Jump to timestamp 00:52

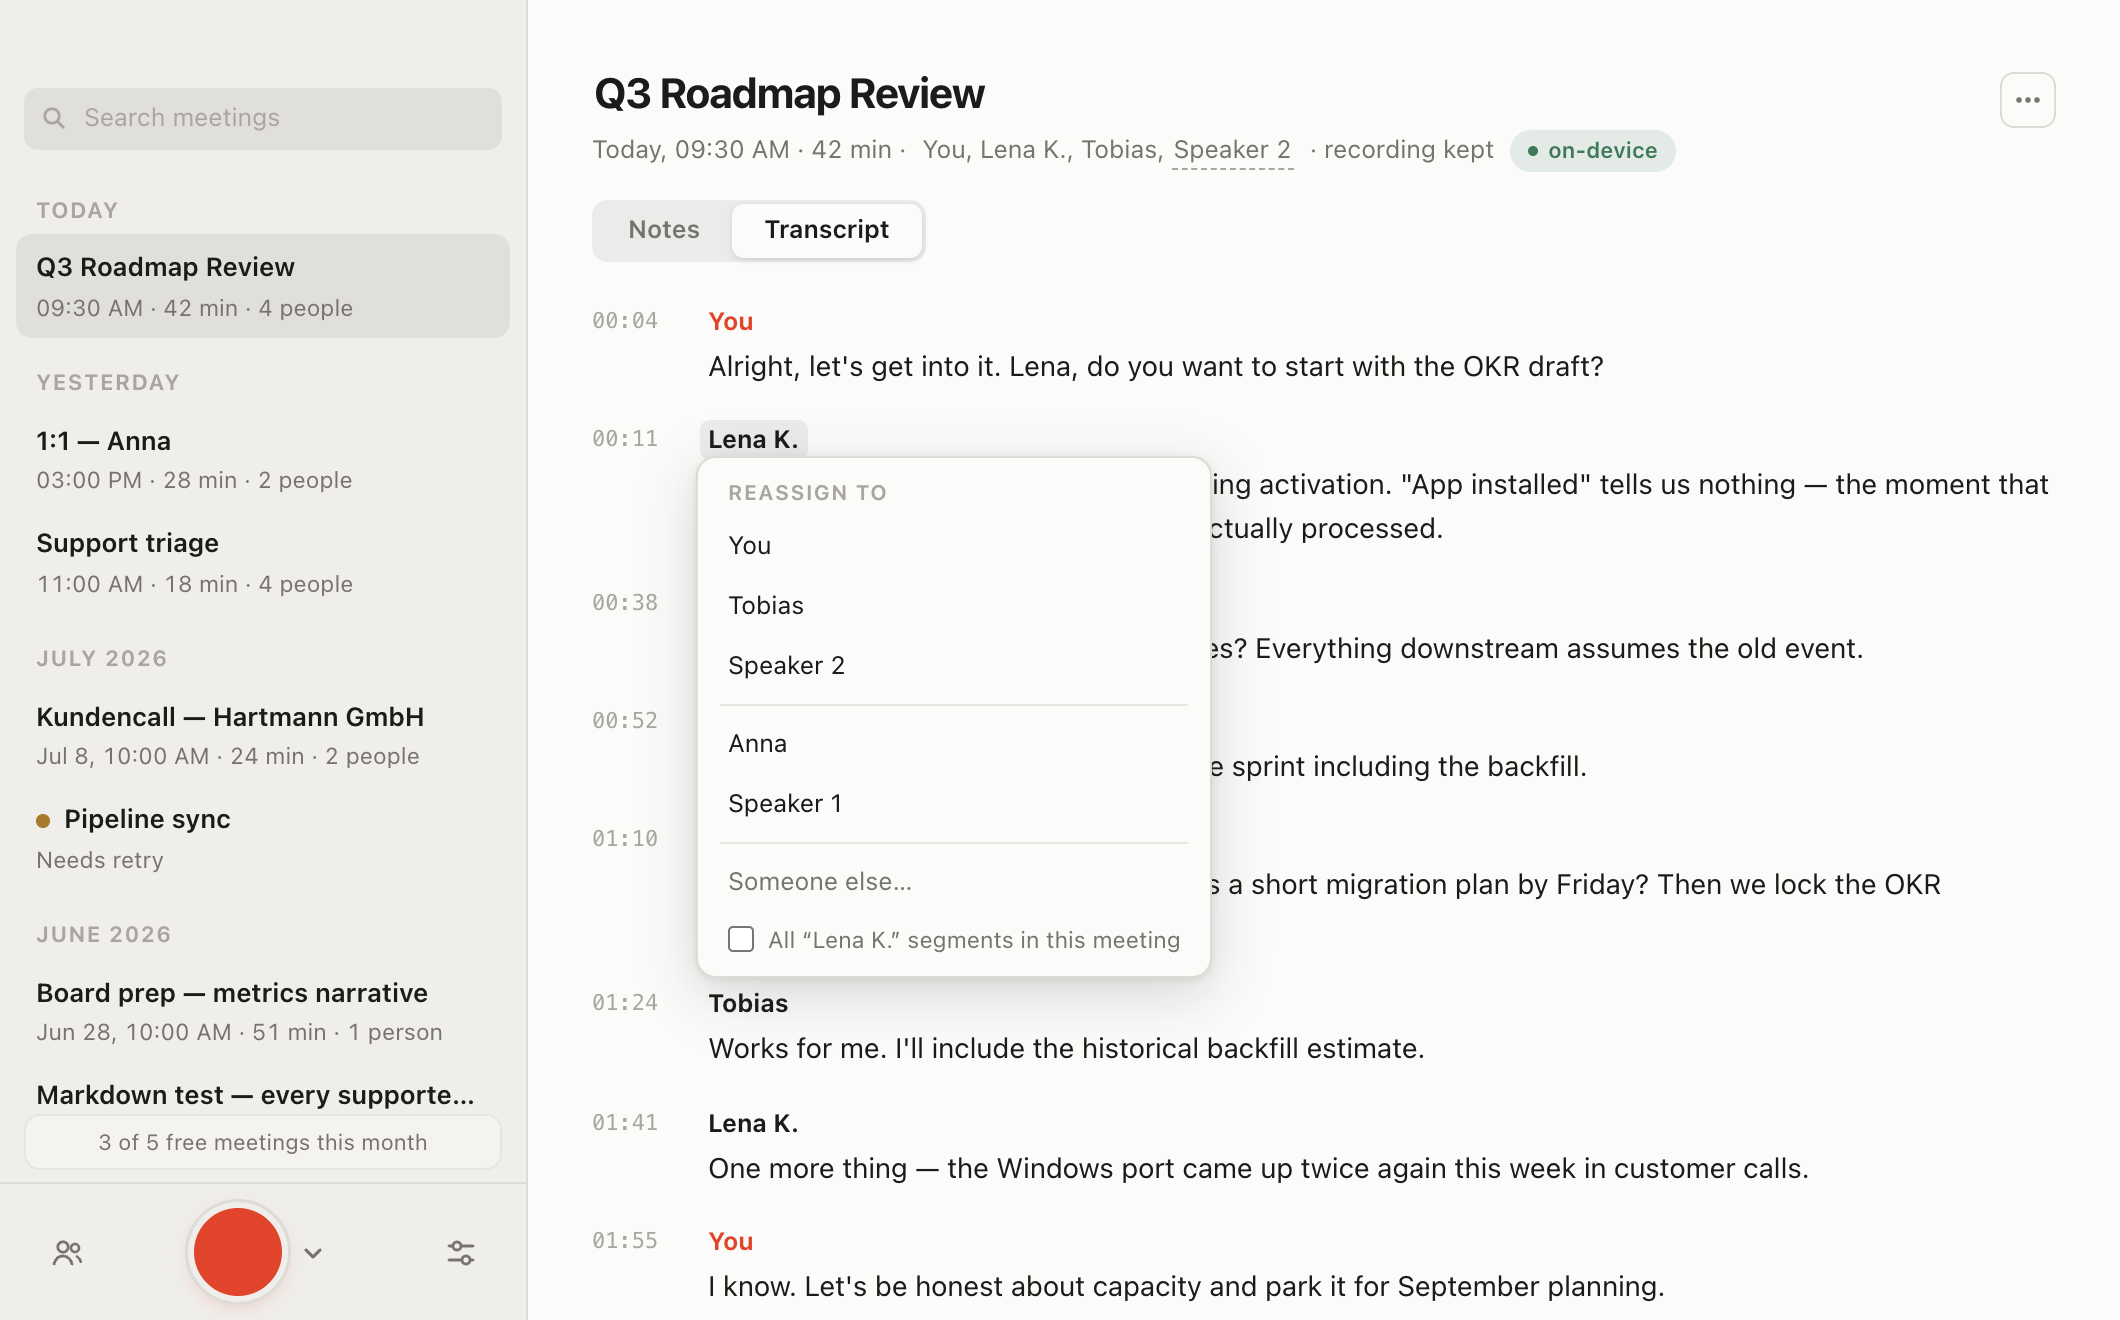[x=625, y=721]
